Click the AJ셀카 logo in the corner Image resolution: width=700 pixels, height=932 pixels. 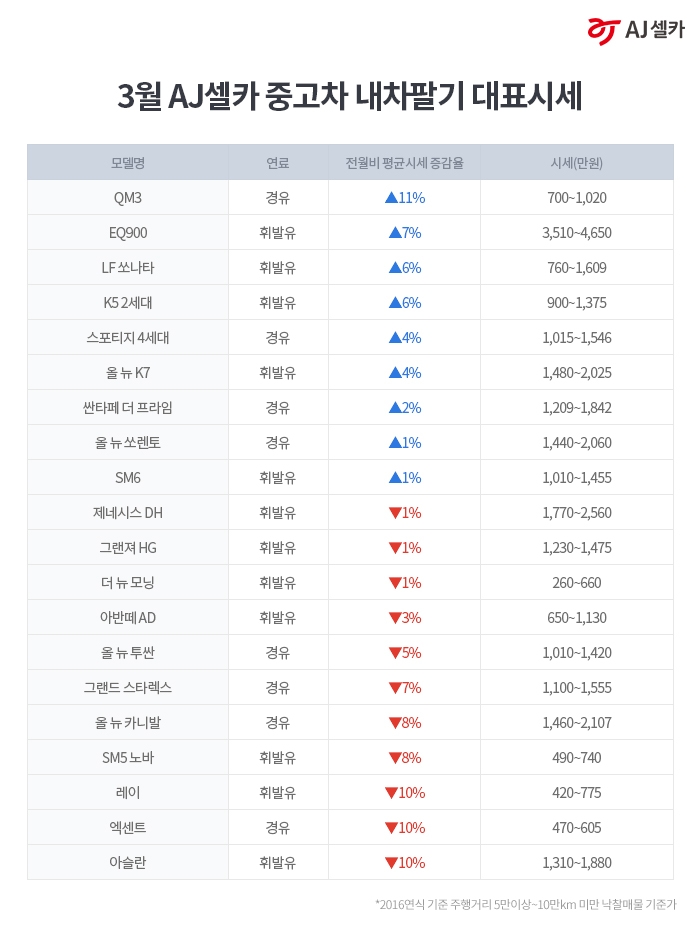[x=636, y=31]
